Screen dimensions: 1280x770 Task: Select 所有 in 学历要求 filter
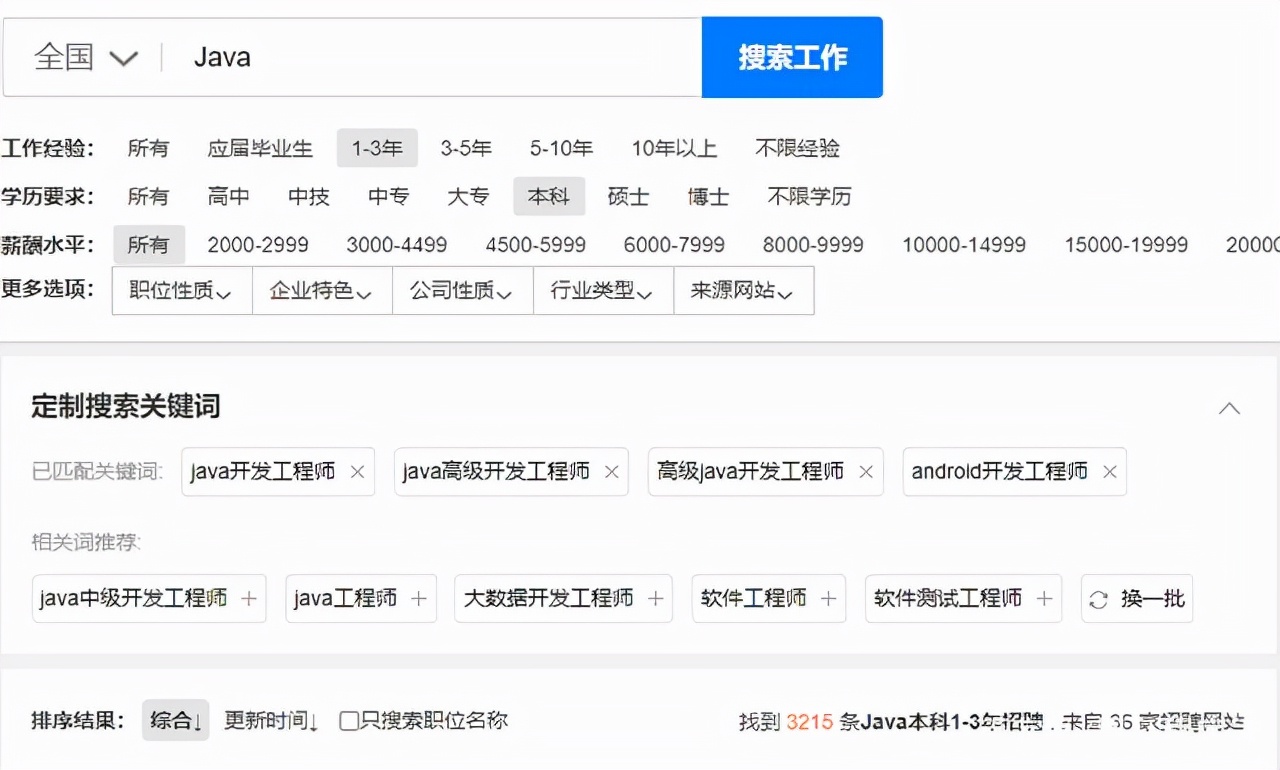148,196
